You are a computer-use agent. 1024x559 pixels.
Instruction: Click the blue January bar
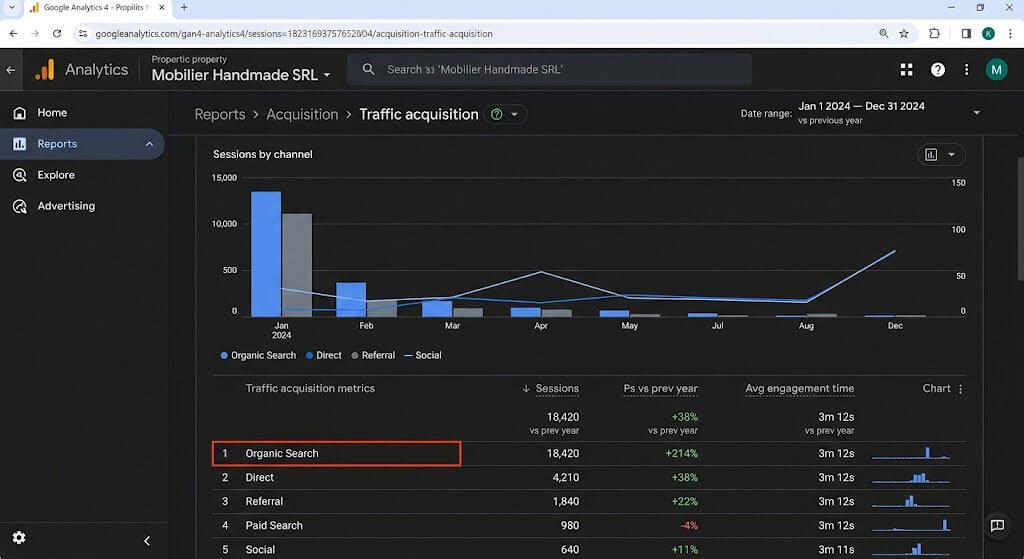pyautogui.click(x=266, y=254)
